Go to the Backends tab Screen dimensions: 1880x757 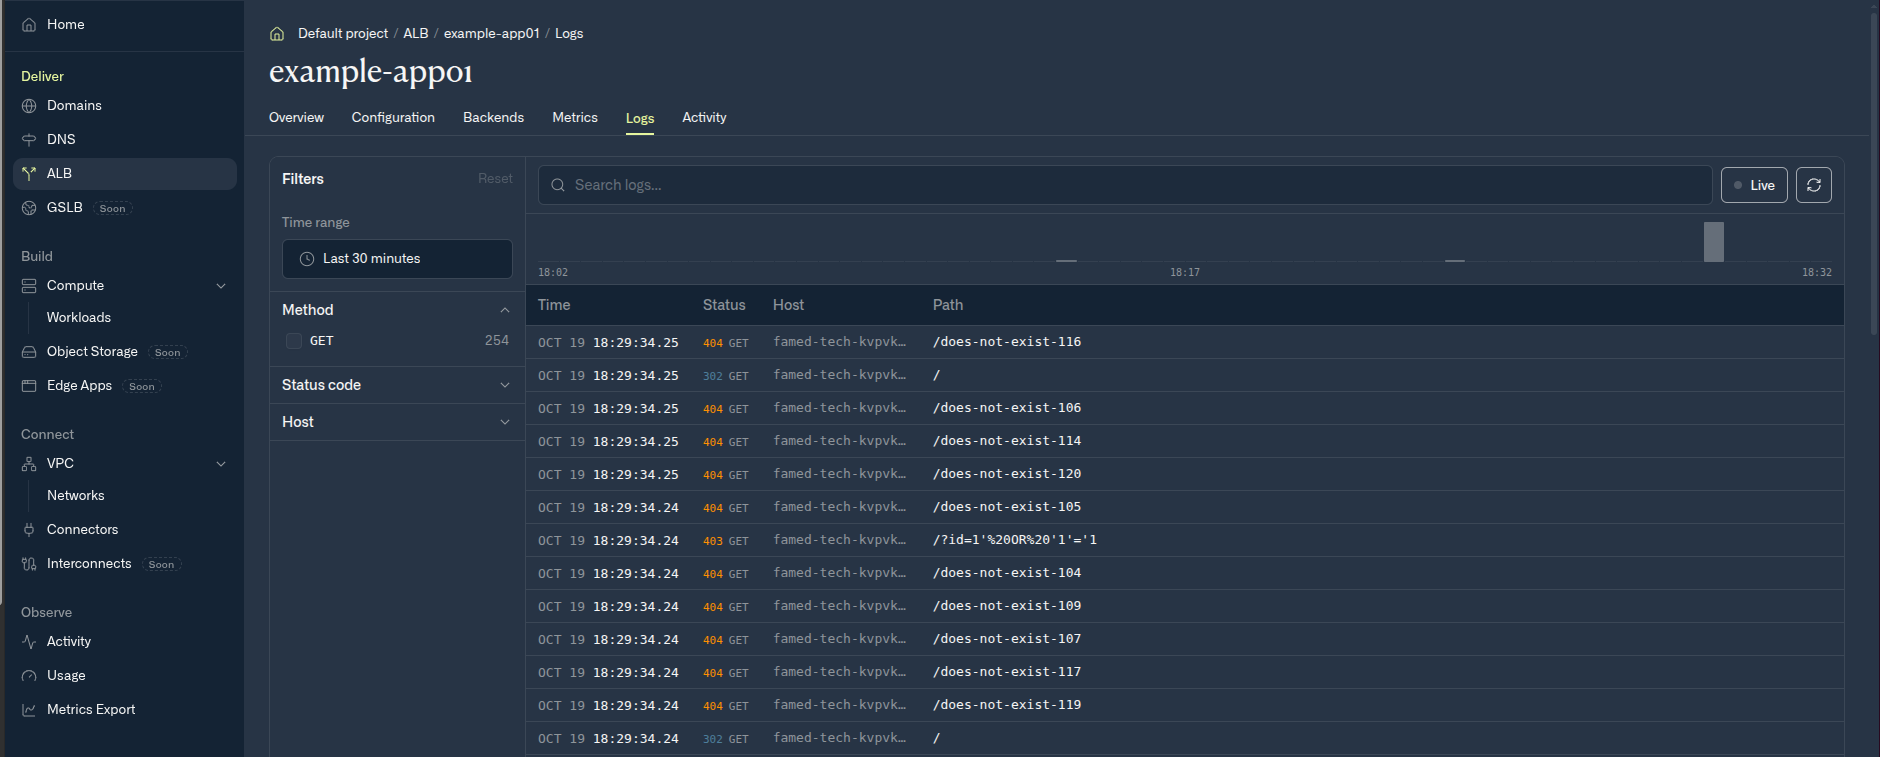tap(493, 118)
